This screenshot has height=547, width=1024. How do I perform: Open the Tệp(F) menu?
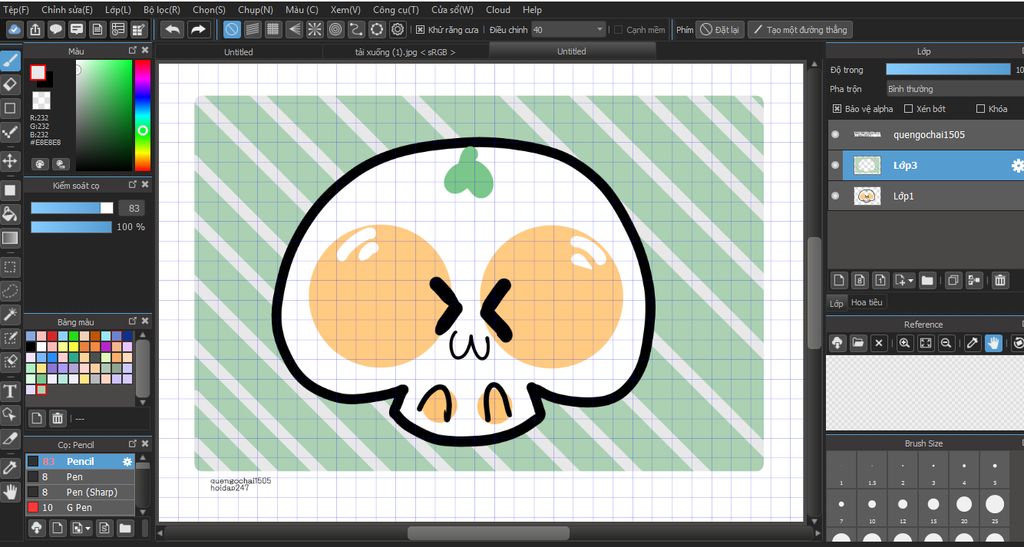coord(16,10)
